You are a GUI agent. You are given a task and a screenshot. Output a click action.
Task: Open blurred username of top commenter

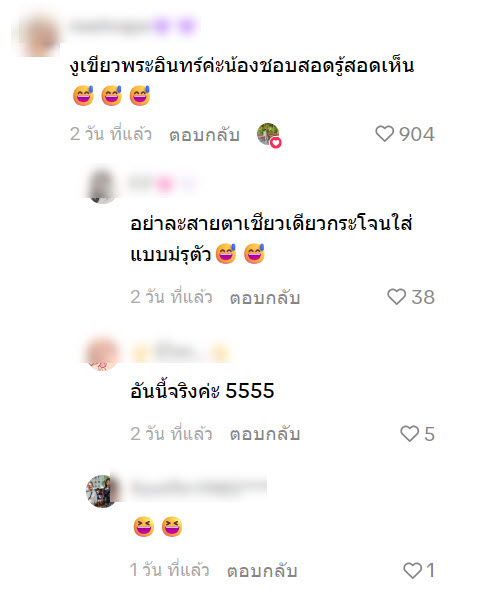coord(132,26)
